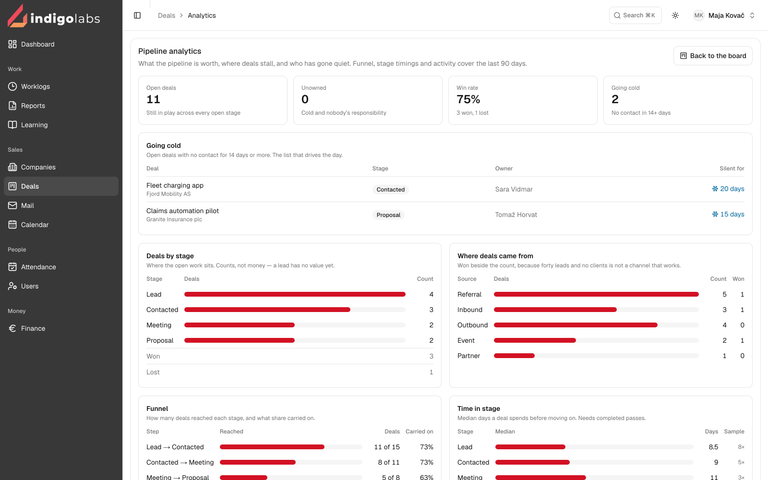The height and width of the screenshot is (480, 768).
Task: Click the Win rate 75% card
Action: coord(523,100)
